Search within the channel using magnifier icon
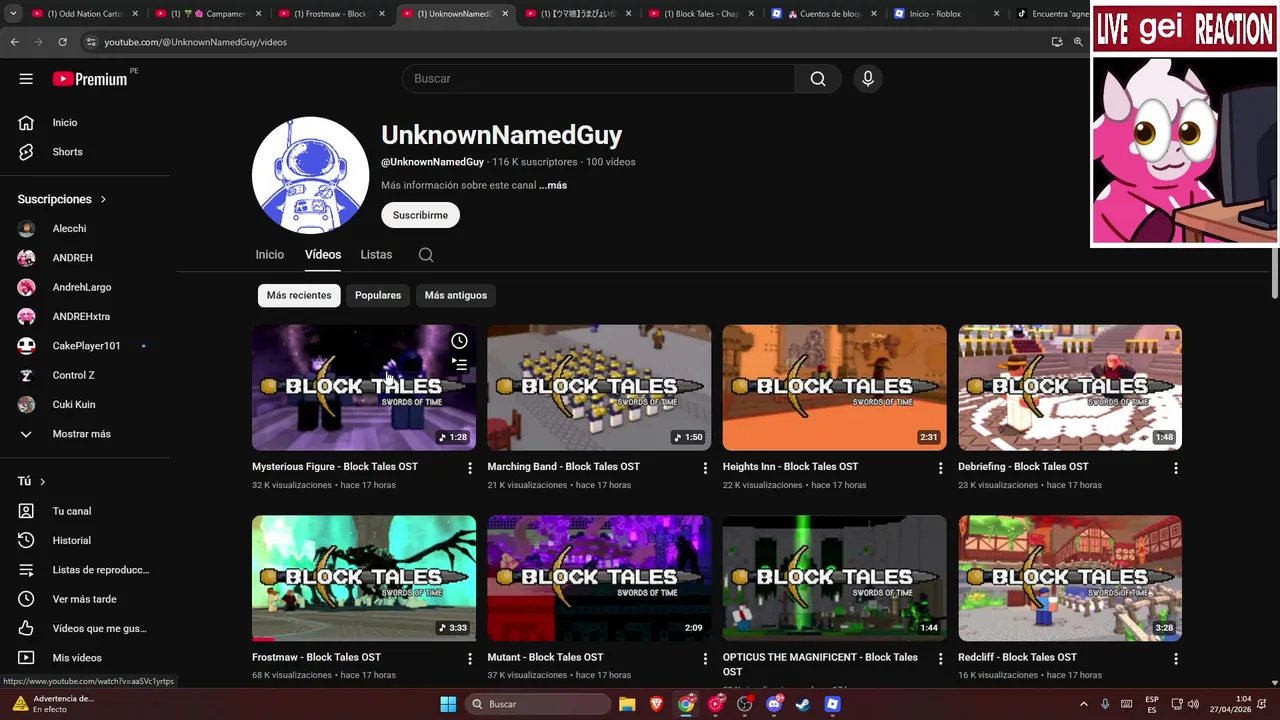1280x720 pixels. pyautogui.click(x=426, y=255)
